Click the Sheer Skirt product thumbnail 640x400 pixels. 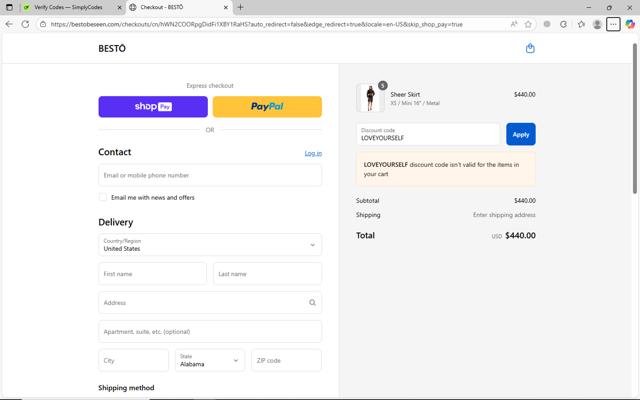point(370,98)
